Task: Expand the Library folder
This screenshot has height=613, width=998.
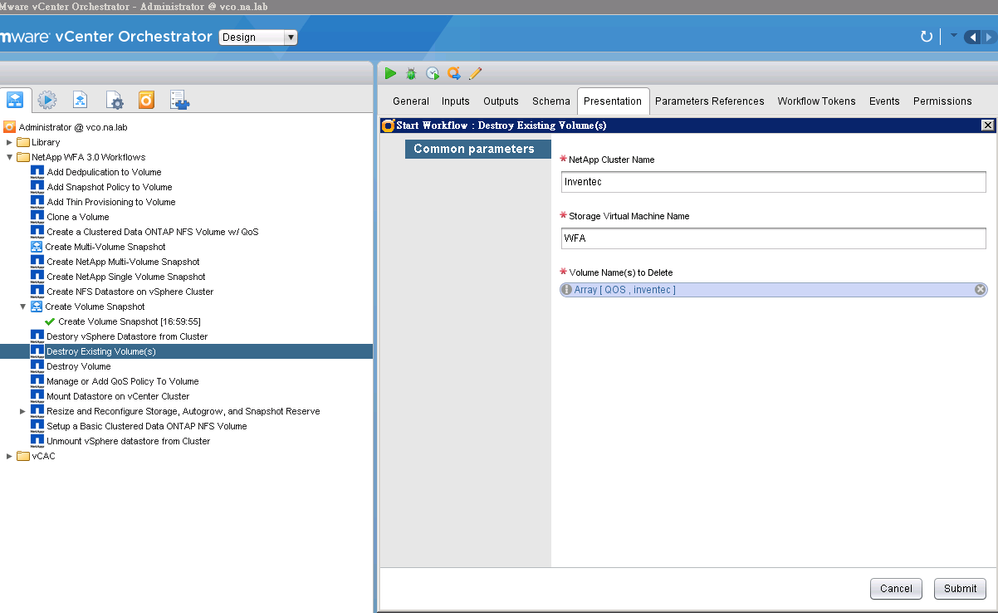Action: (x=10, y=142)
